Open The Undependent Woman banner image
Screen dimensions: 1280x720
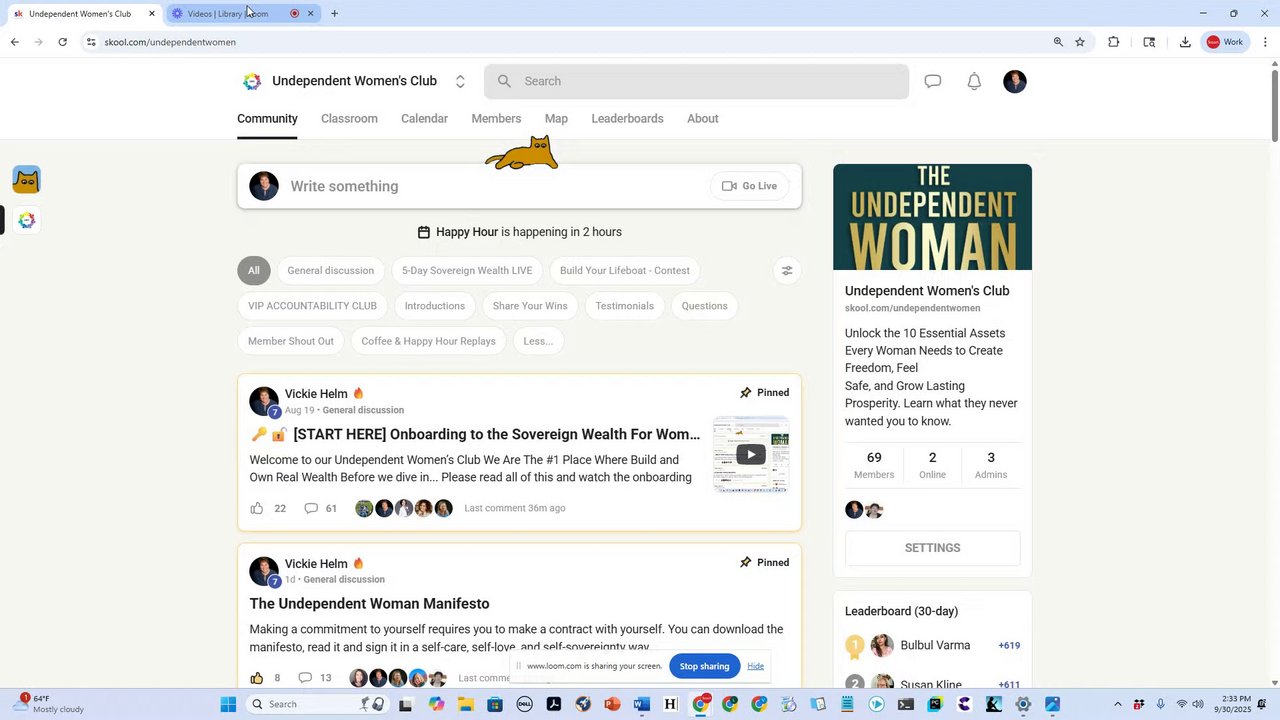pos(932,217)
